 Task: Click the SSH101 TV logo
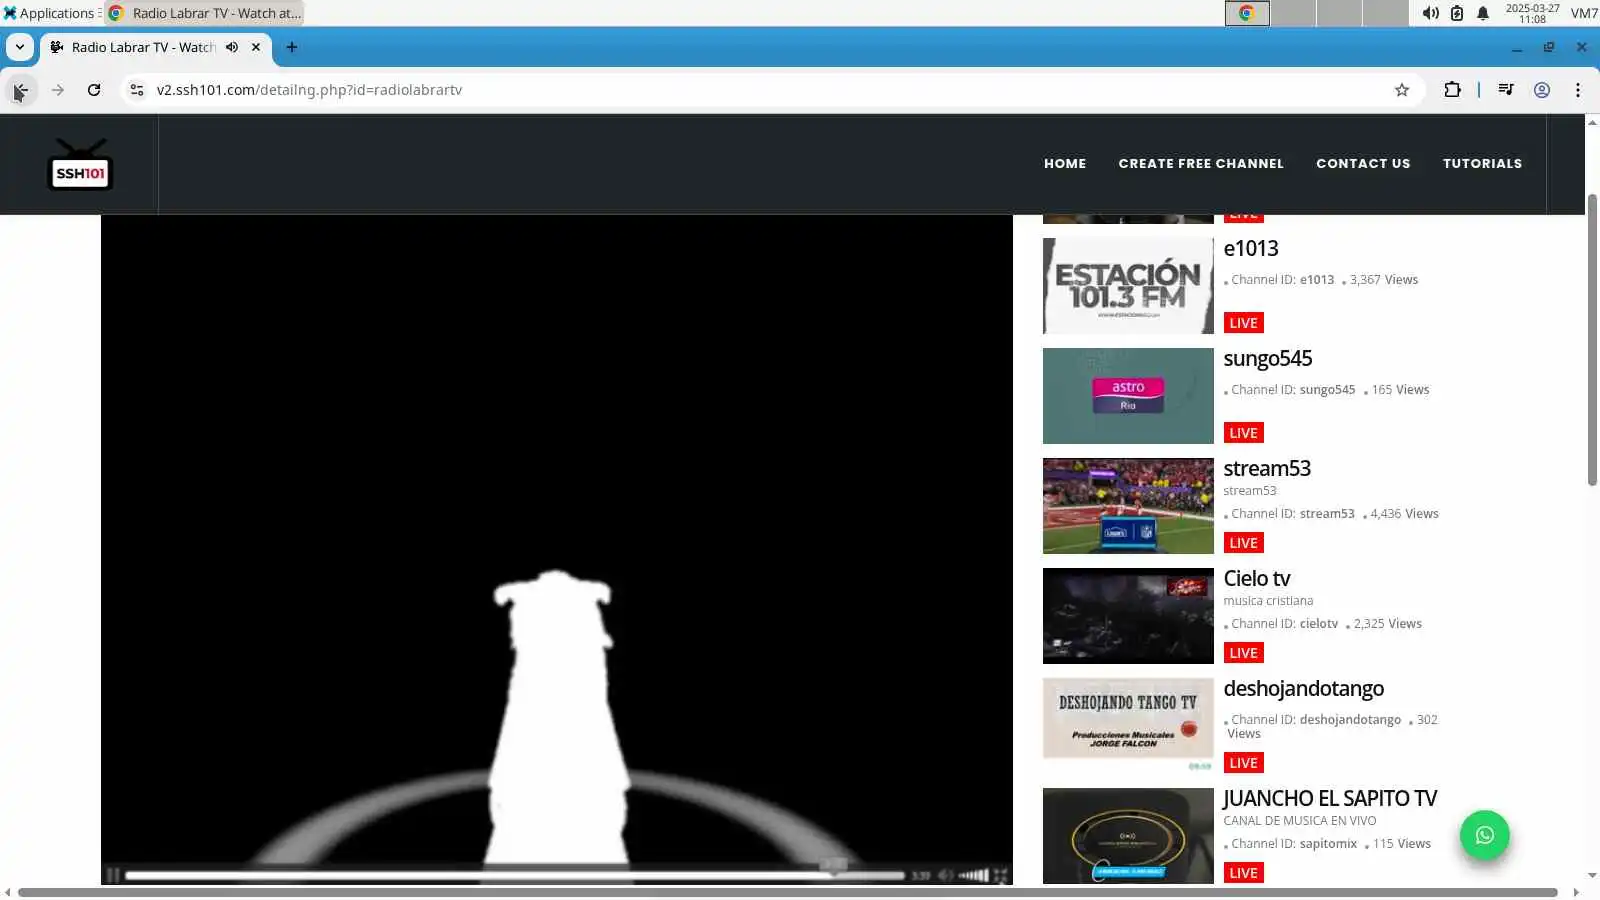(80, 164)
